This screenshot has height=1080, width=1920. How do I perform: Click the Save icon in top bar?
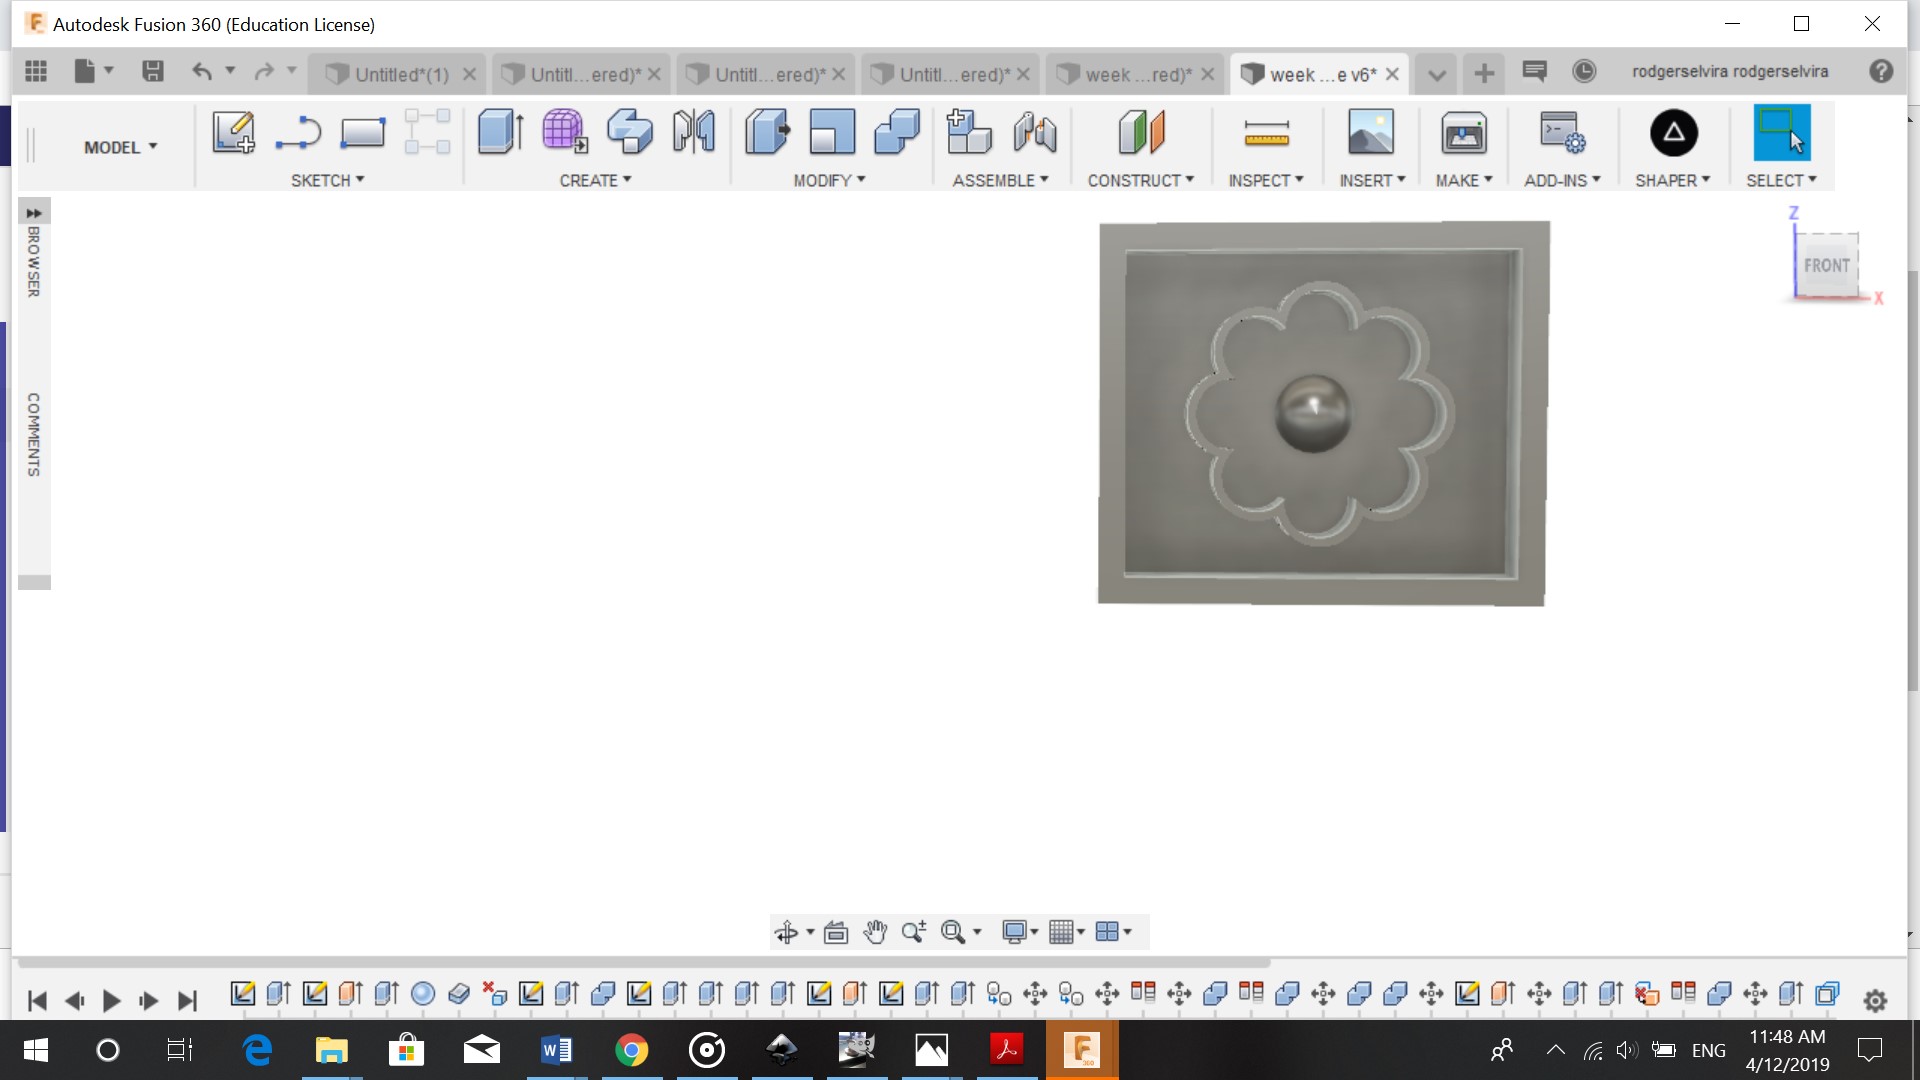153,71
